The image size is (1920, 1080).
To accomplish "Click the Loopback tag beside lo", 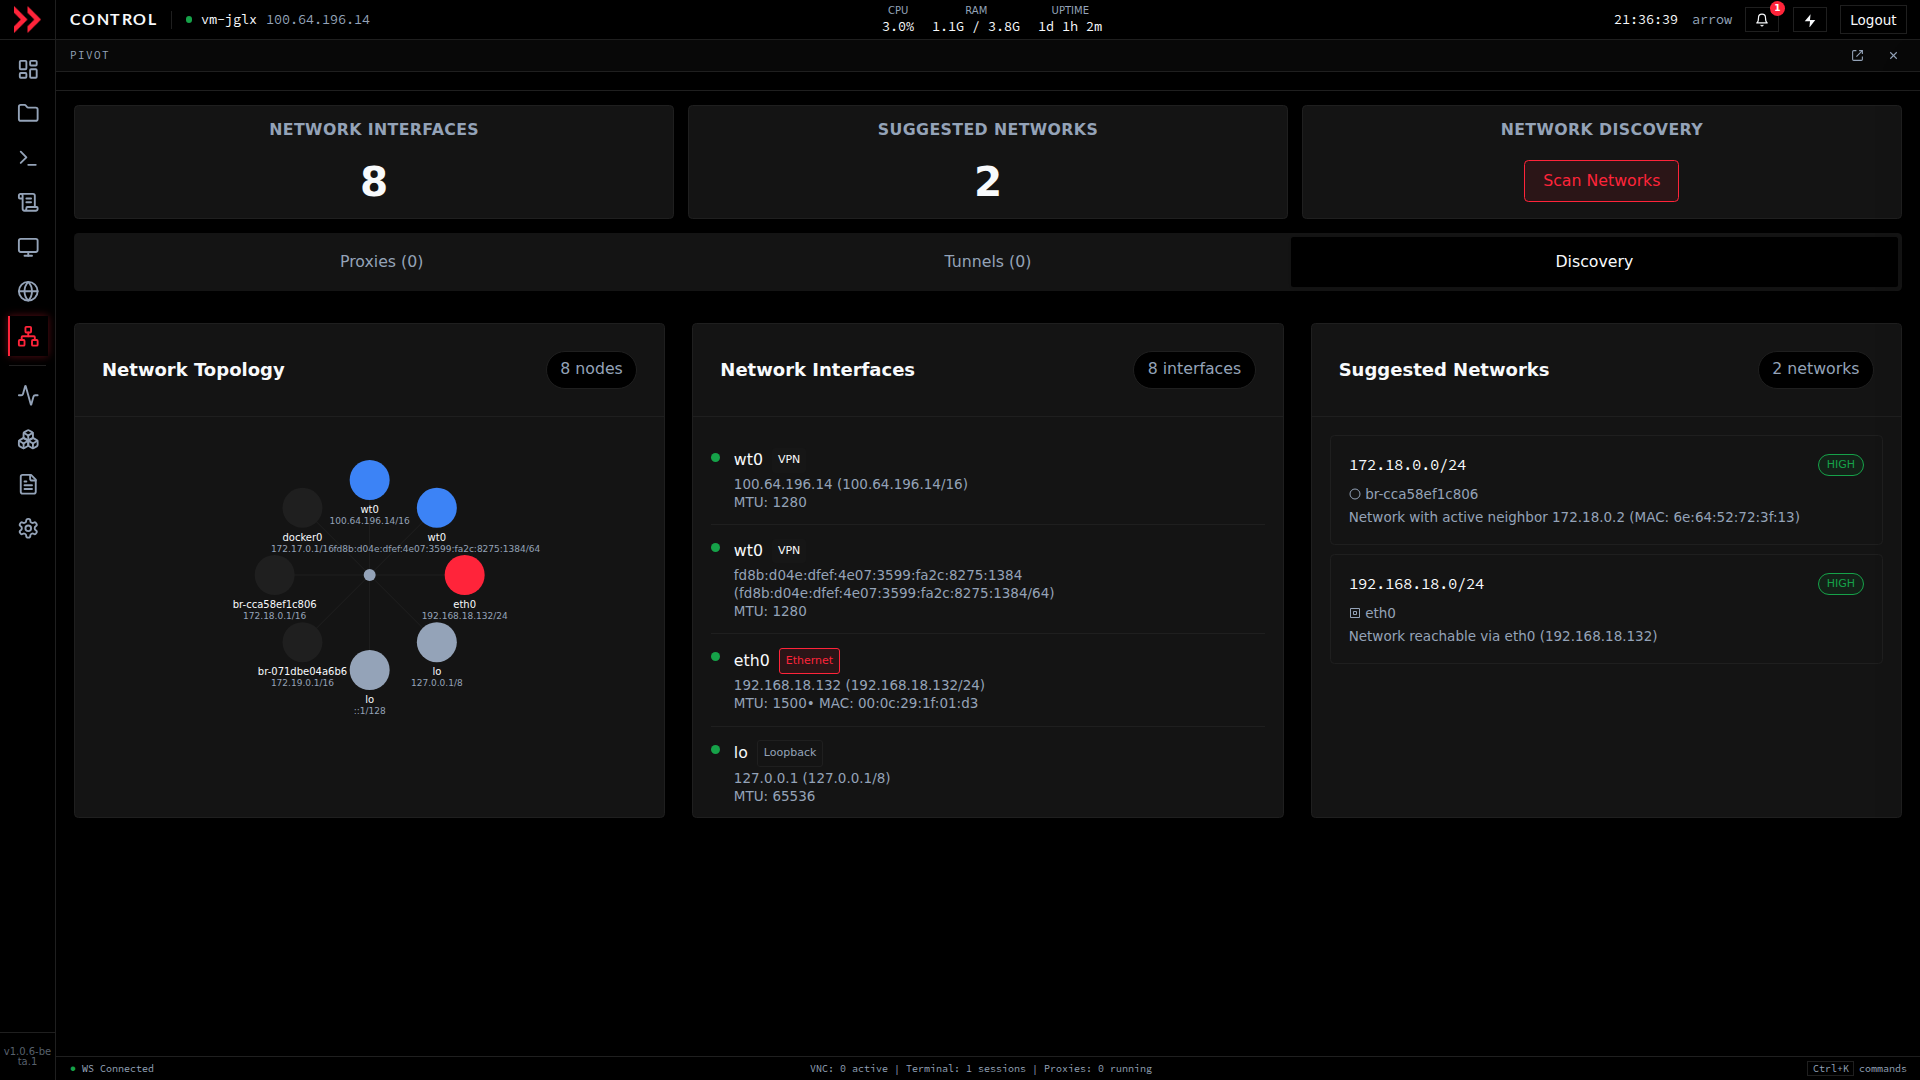I will pyautogui.click(x=789, y=752).
